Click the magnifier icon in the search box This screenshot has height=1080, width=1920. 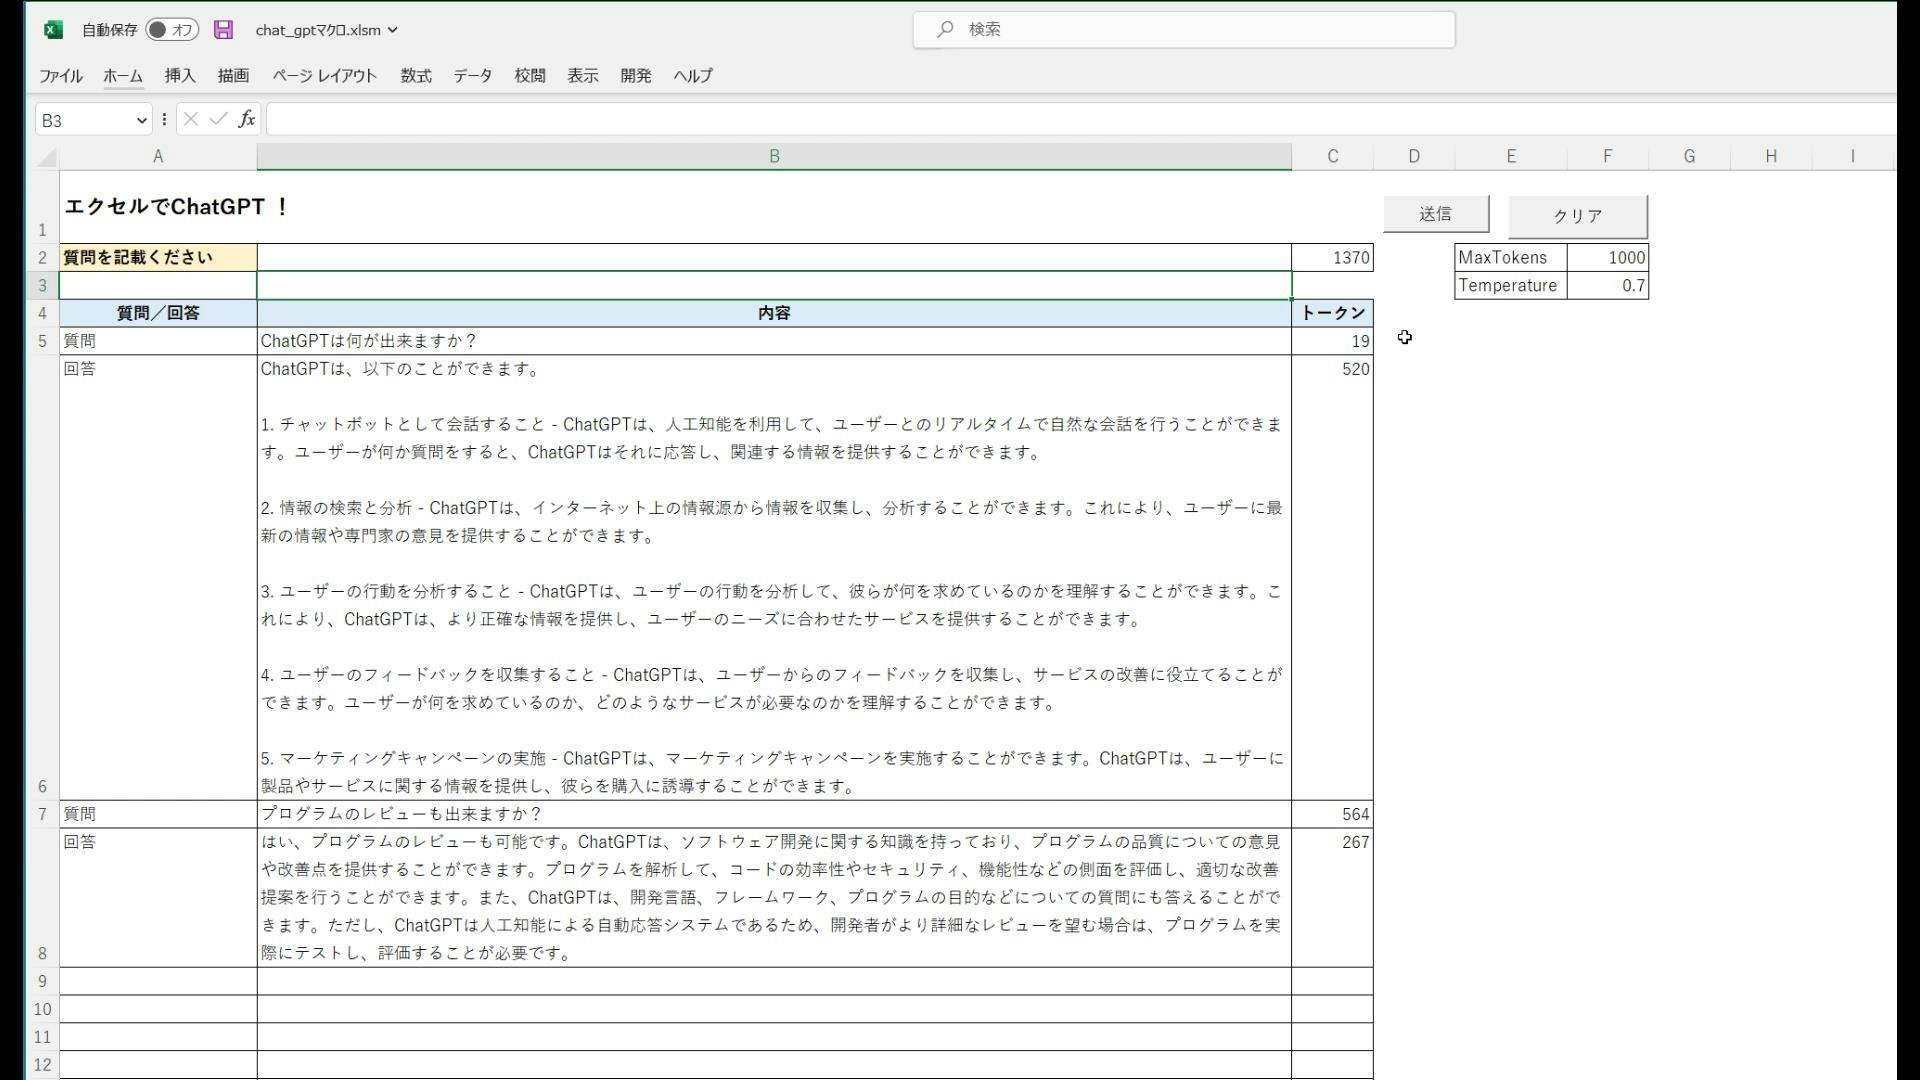[944, 29]
